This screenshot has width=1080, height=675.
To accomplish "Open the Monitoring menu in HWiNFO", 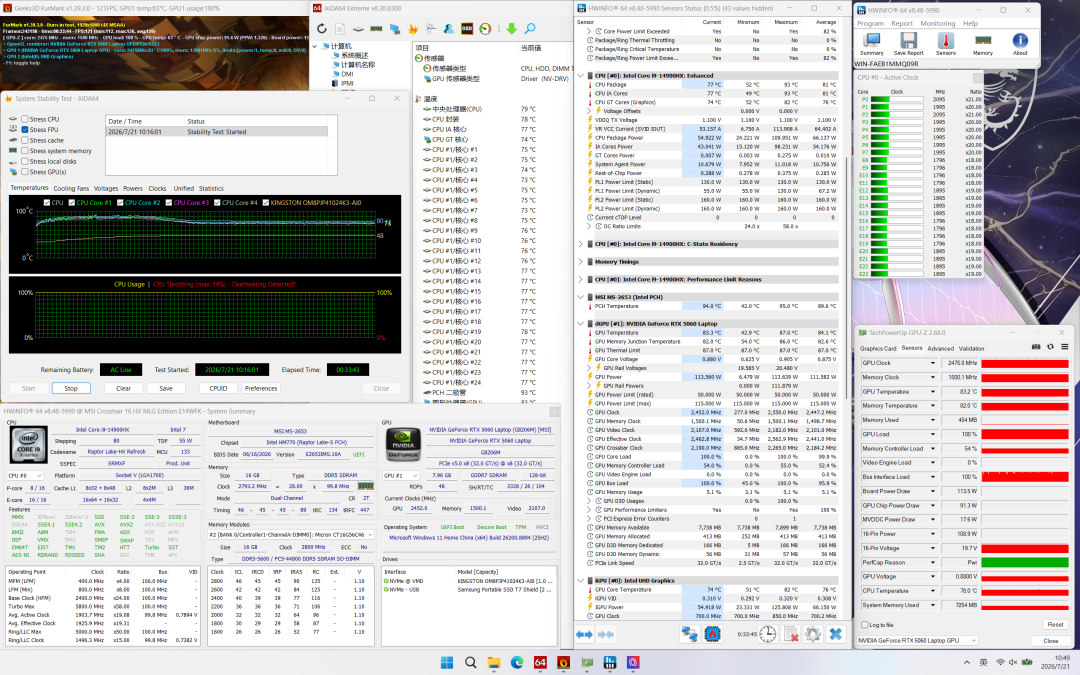I will (937, 23).
